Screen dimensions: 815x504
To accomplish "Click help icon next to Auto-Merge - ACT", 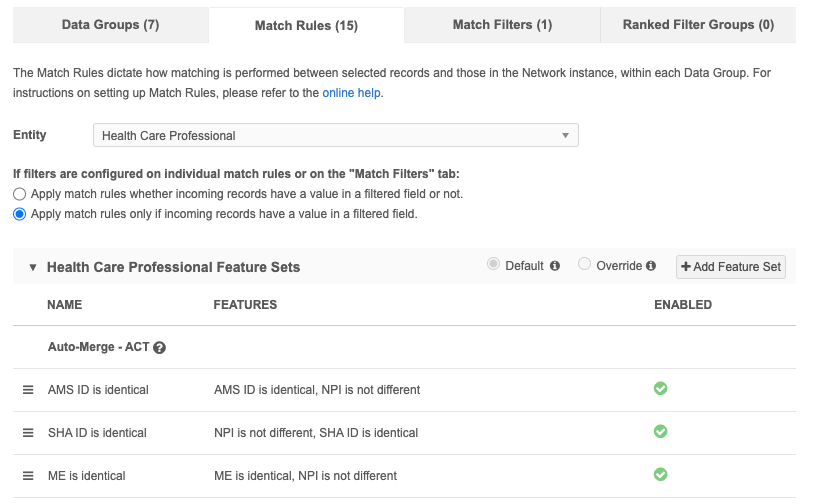I will click(160, 348).
